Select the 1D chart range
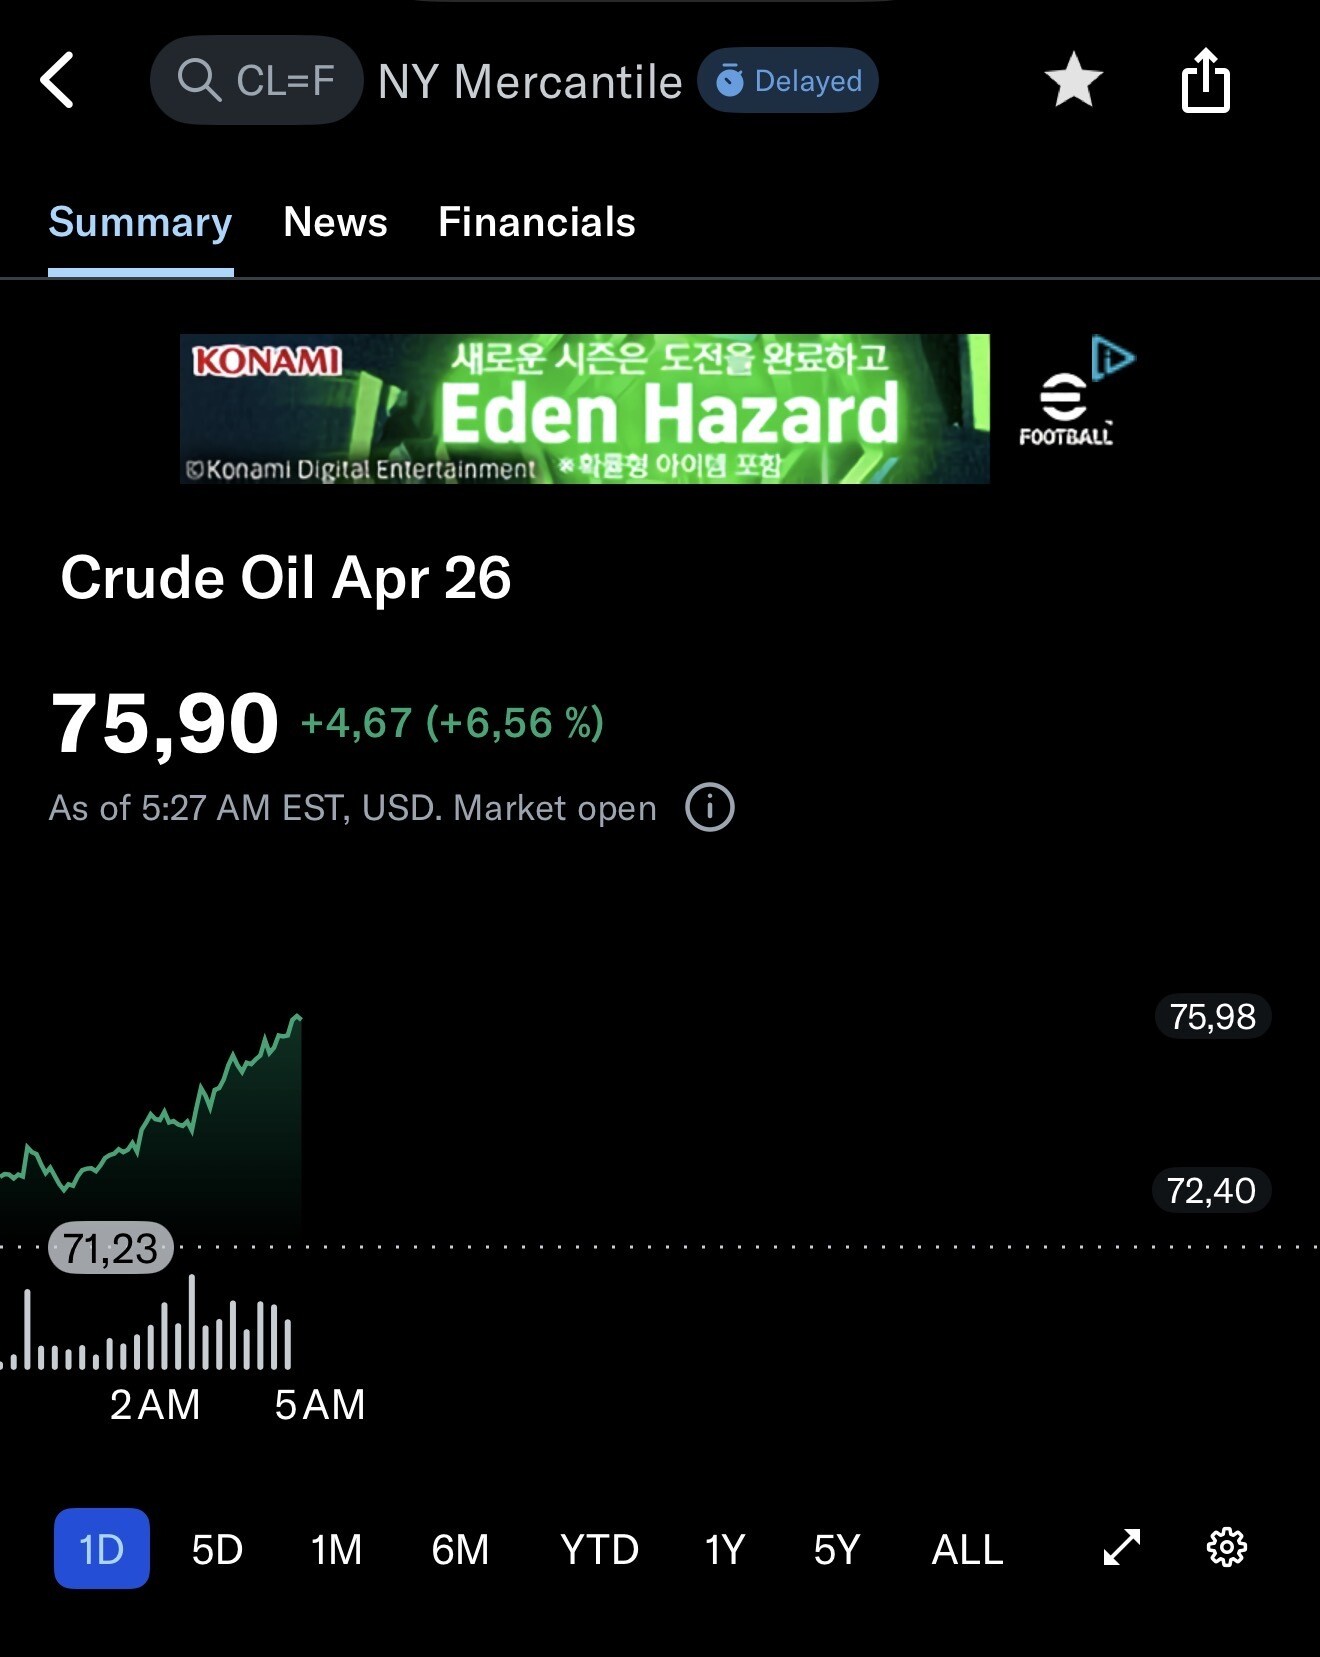This screenshot has width=1320, height=1657. 102,1548
